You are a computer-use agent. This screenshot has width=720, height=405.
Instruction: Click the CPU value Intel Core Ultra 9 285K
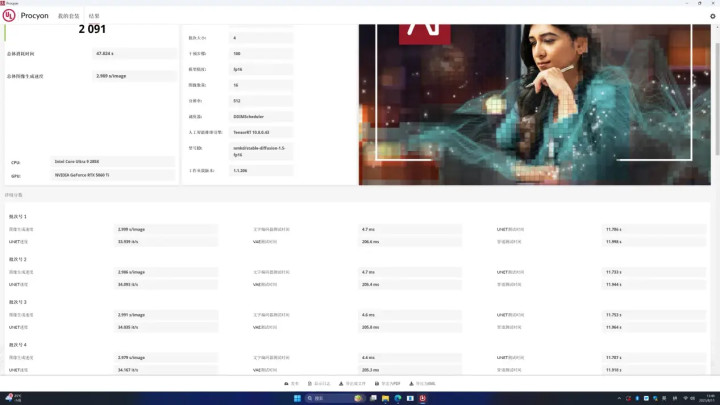112,162
